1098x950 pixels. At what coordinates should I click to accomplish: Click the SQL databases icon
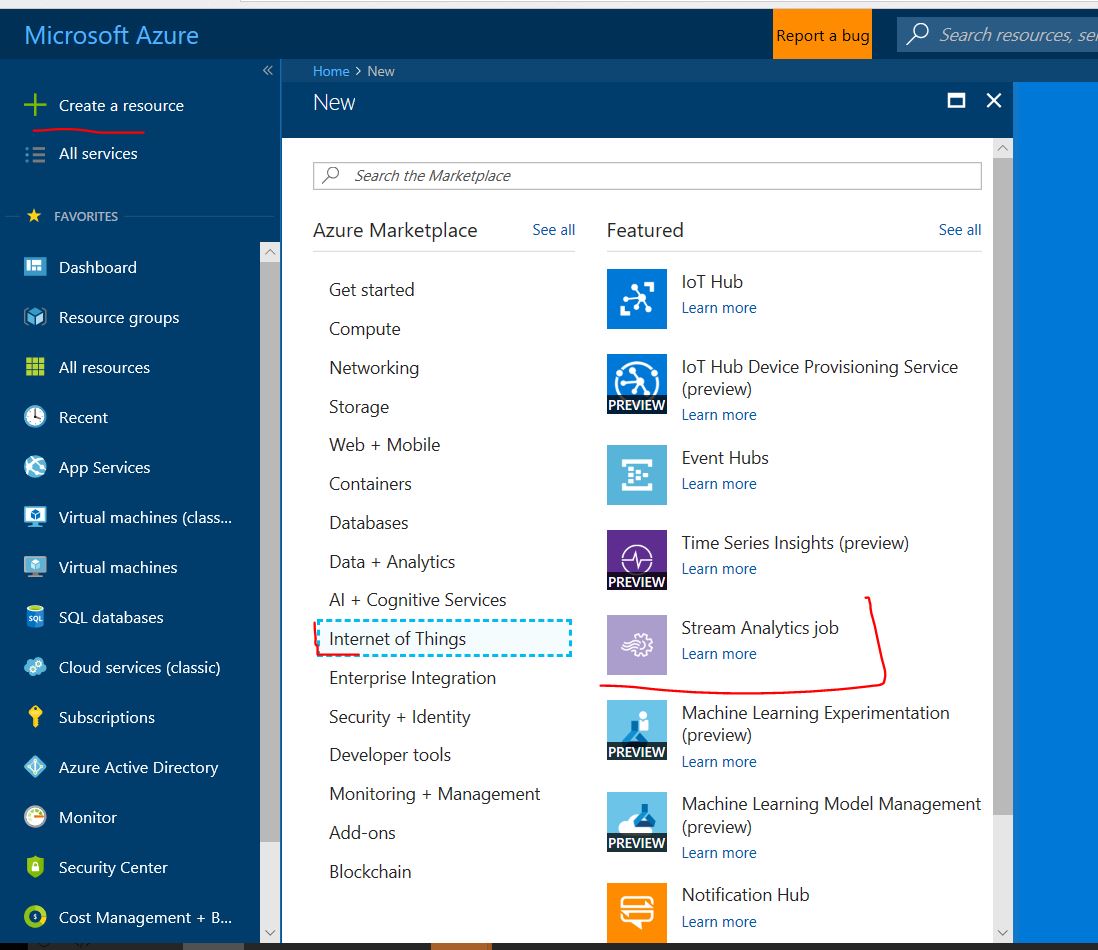(x=35, y=617)
